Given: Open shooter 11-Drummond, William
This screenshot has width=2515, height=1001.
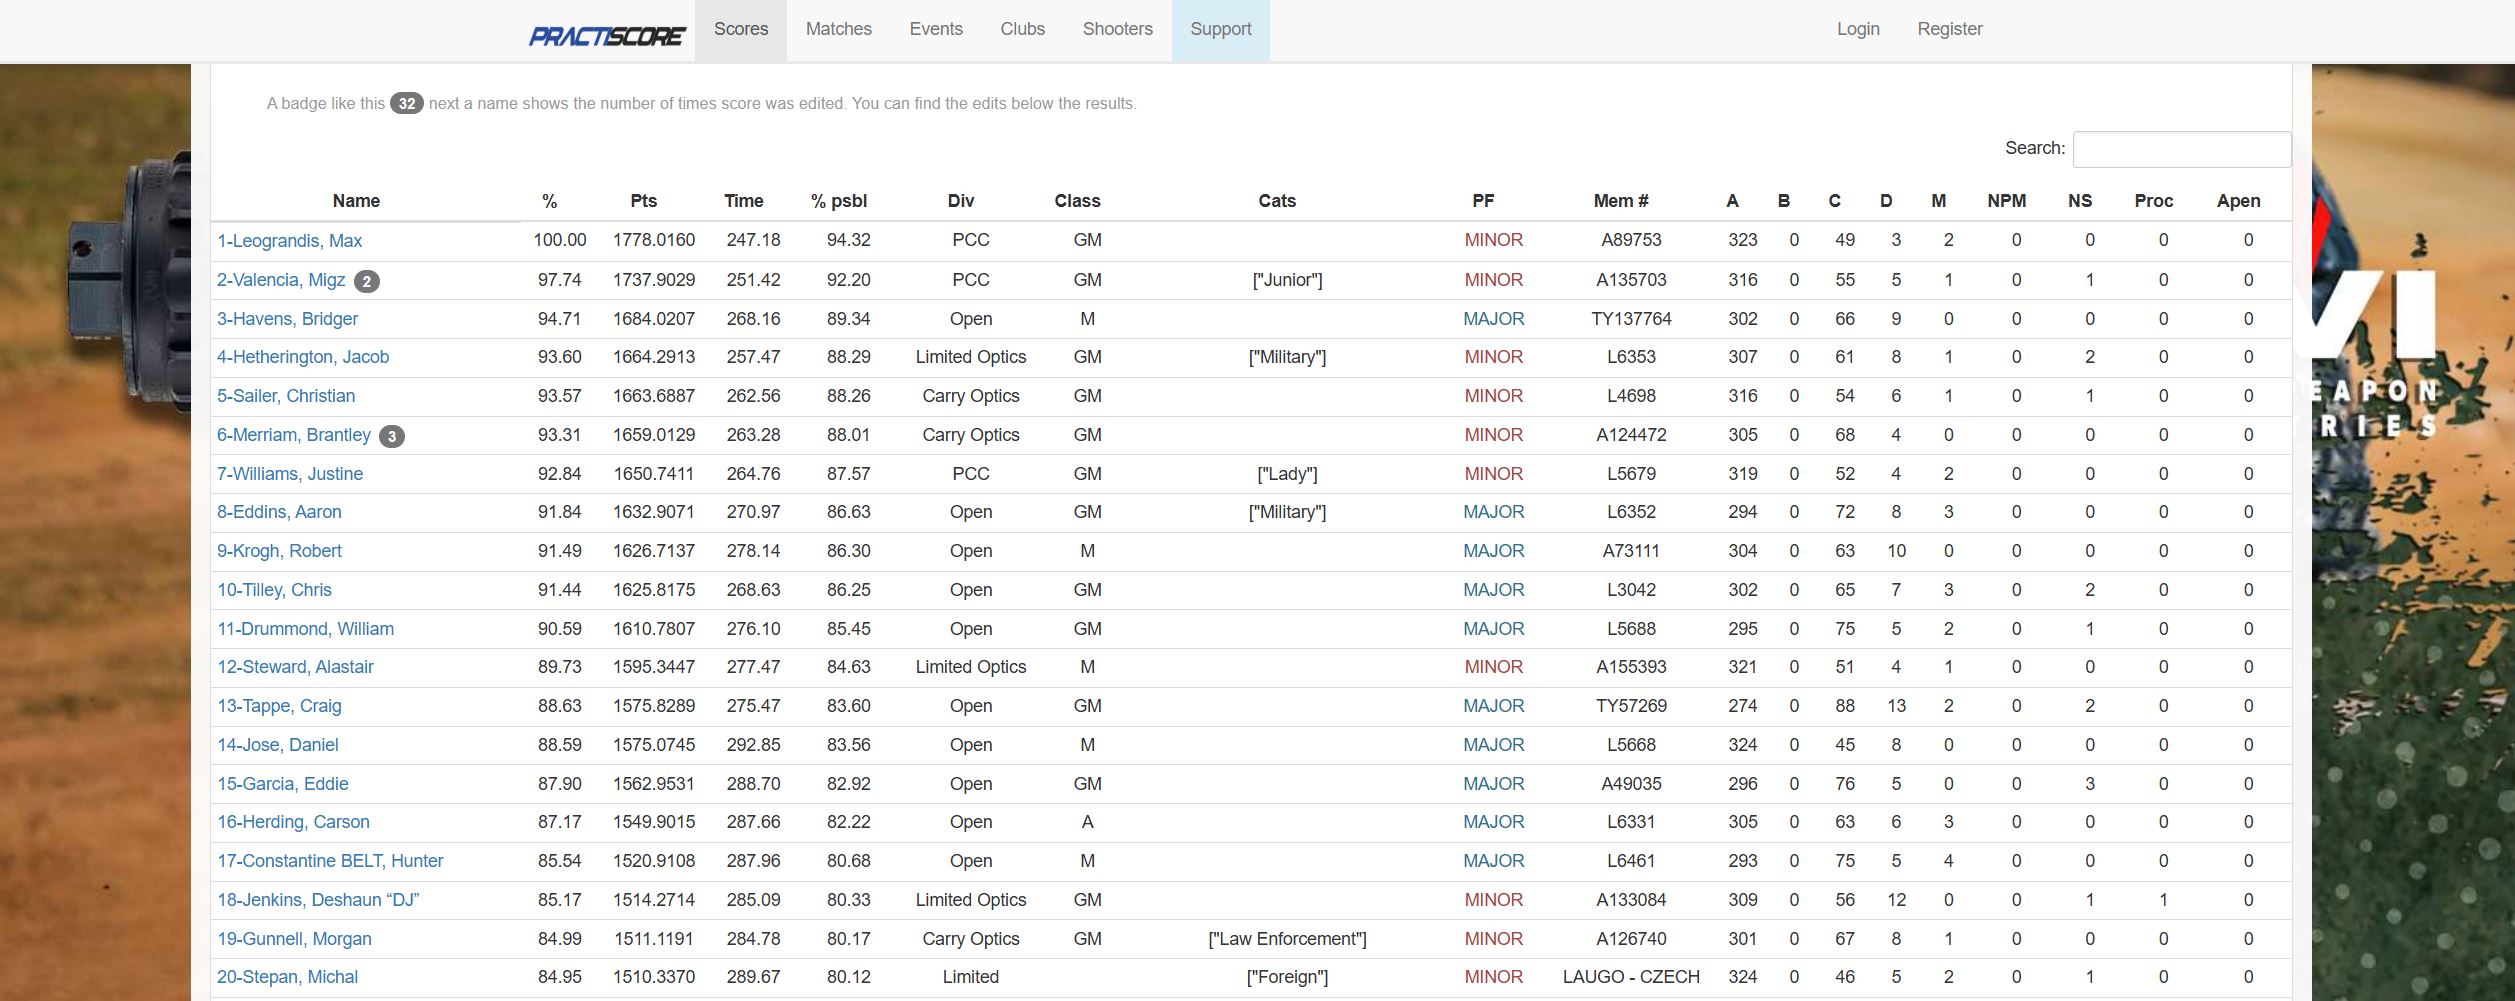Looking at the screenshot, I should click(x=306, y=629).
